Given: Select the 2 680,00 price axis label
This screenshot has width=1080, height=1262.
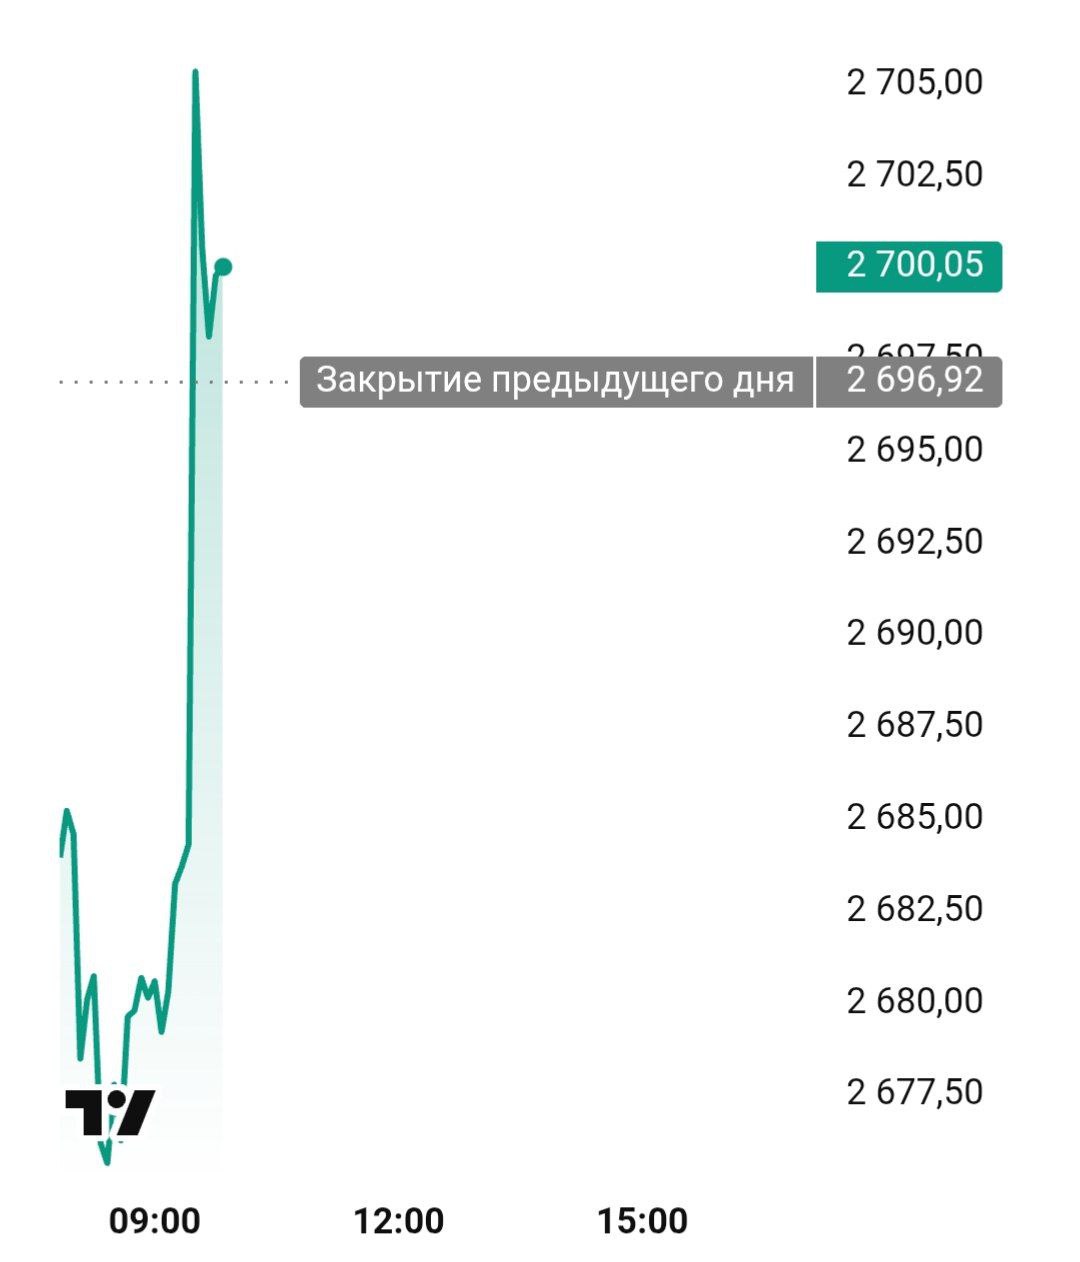Looking at the screenshot, I should [x=915, y=1000].
